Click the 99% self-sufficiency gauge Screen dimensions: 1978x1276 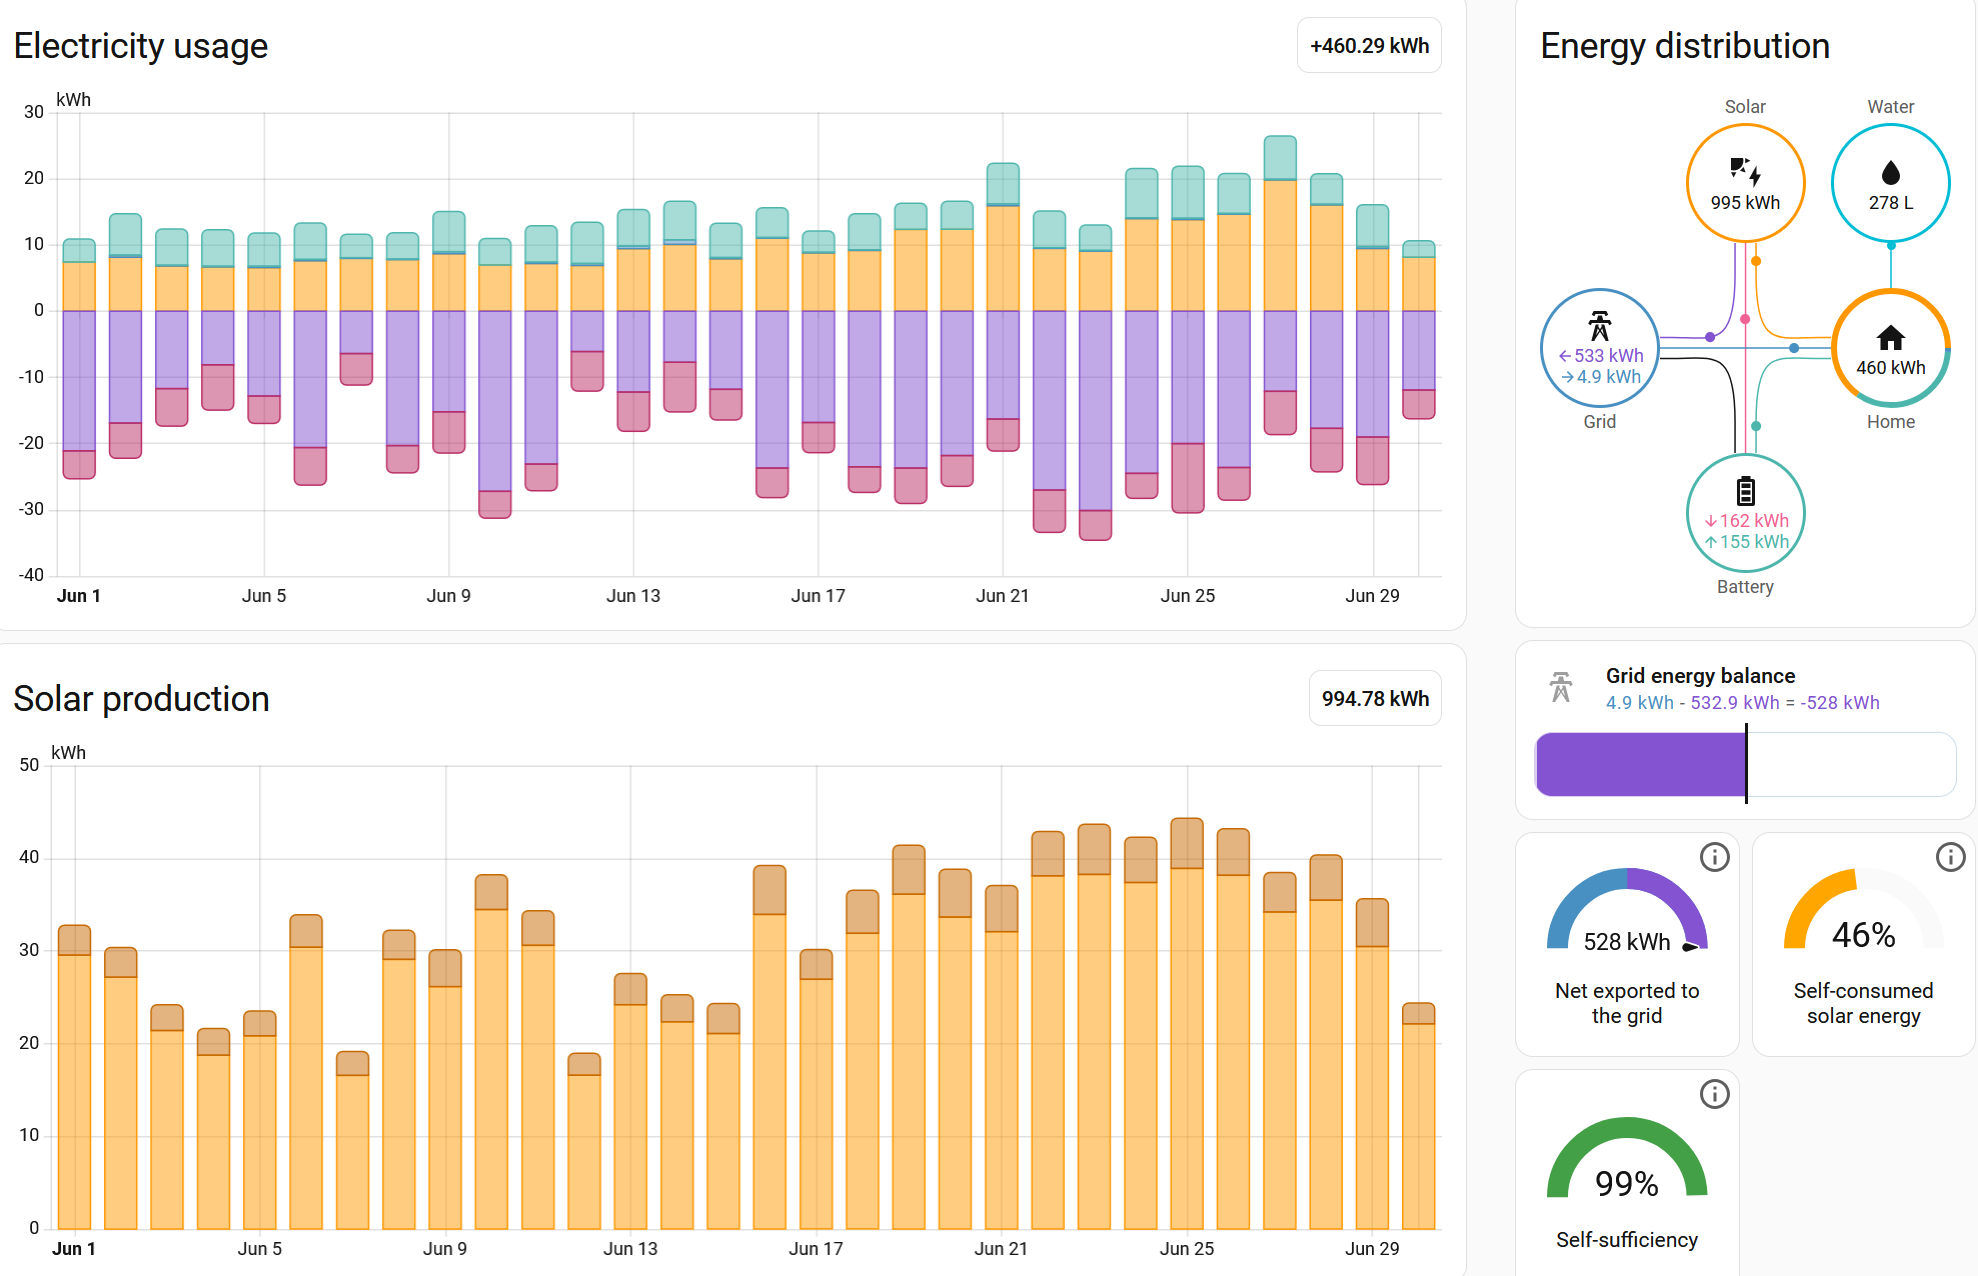tap(1627, 1158)
